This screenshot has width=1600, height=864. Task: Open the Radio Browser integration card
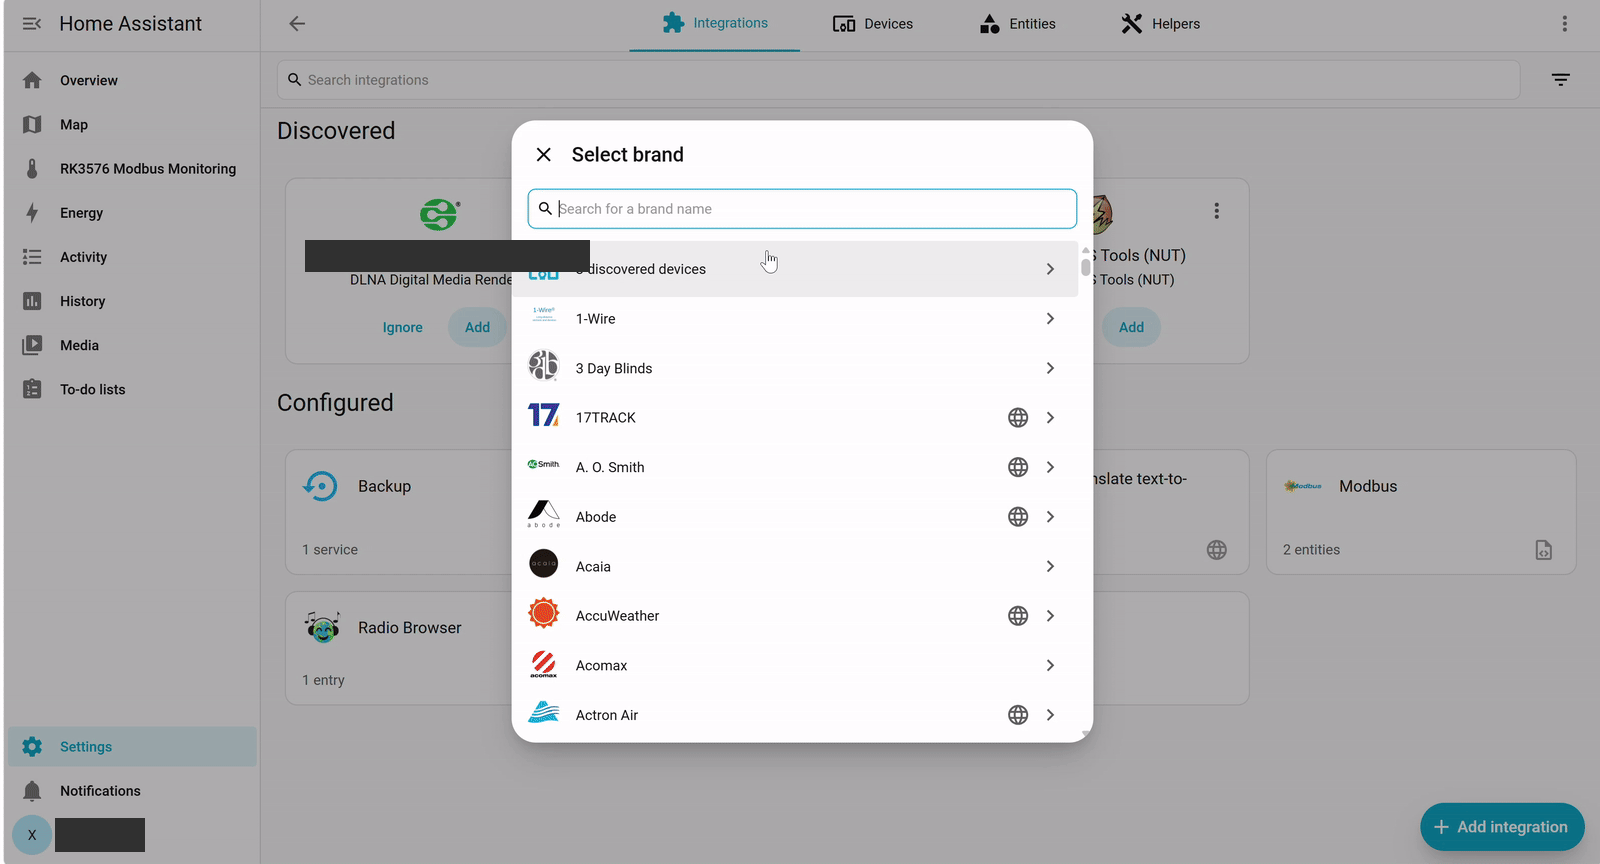point(399,648)
